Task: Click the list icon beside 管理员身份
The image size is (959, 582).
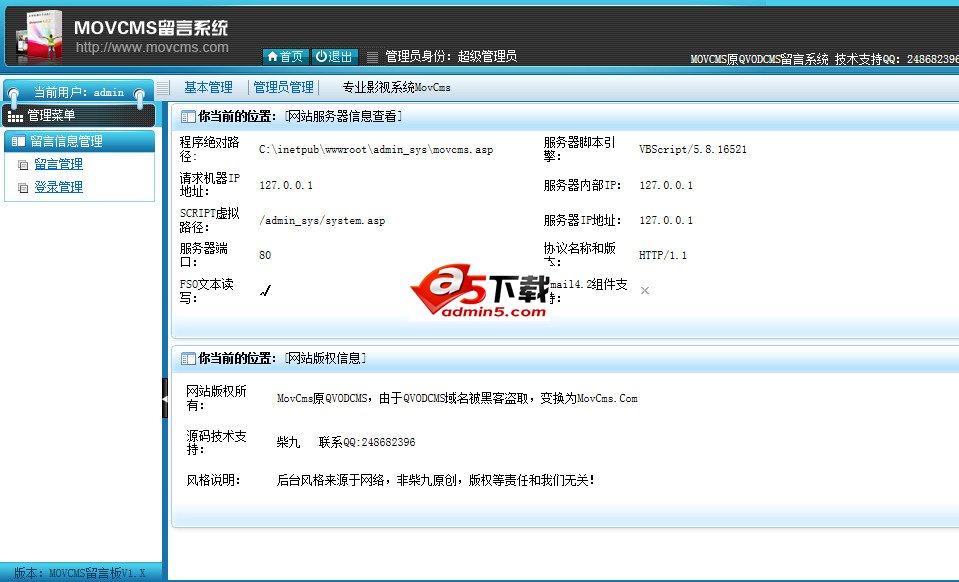Action: [372, 57]
